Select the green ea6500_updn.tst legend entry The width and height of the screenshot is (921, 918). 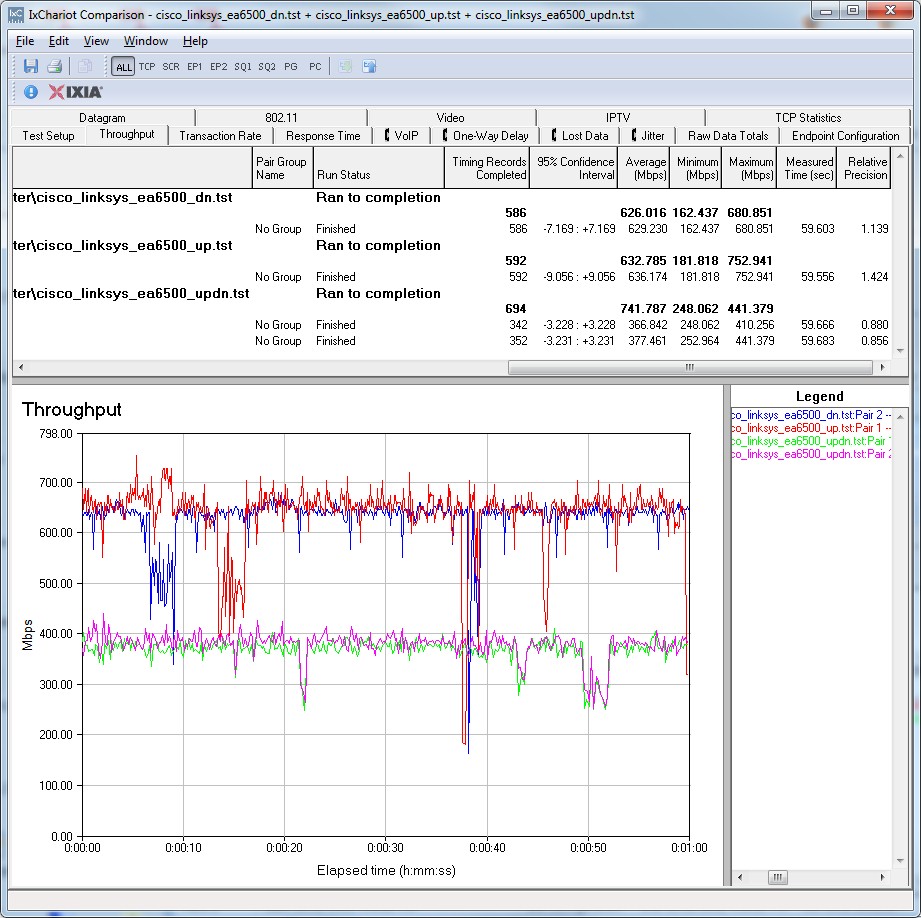pos(811,441)
